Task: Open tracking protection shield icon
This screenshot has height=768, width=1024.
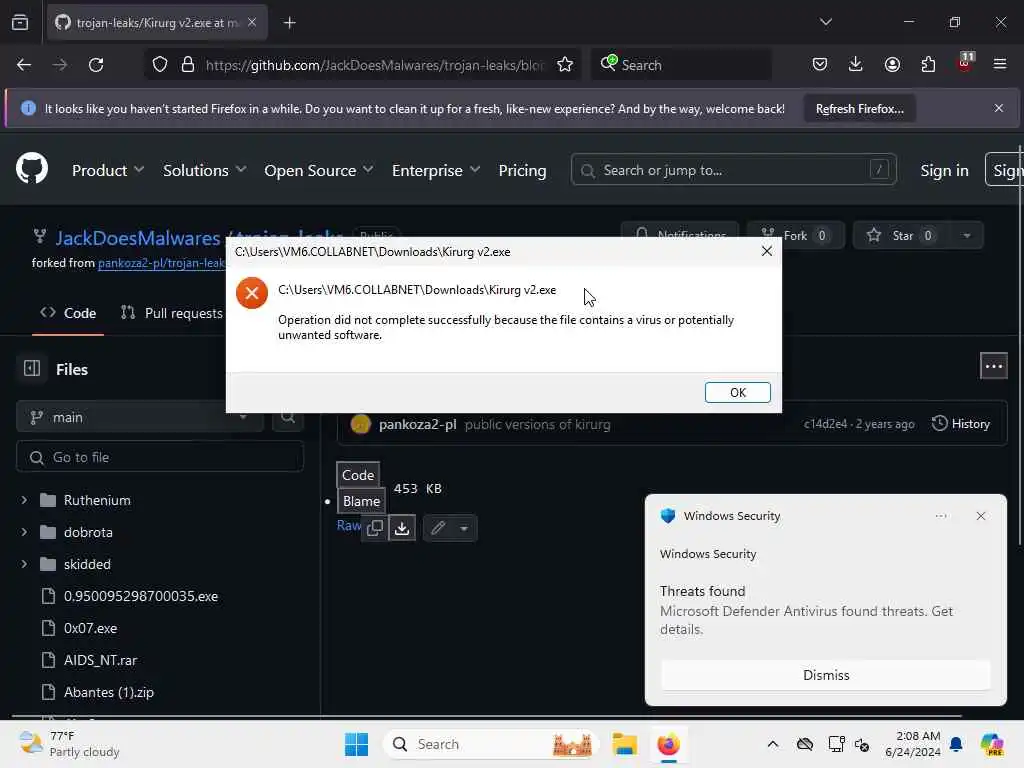Action: [x=160, y=65]
